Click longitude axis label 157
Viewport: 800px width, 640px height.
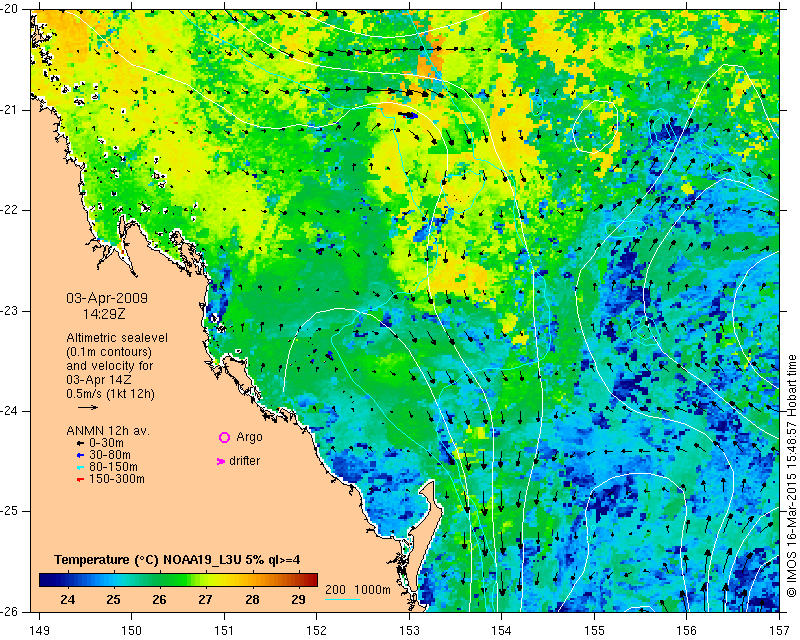click(x=780, y=631)
